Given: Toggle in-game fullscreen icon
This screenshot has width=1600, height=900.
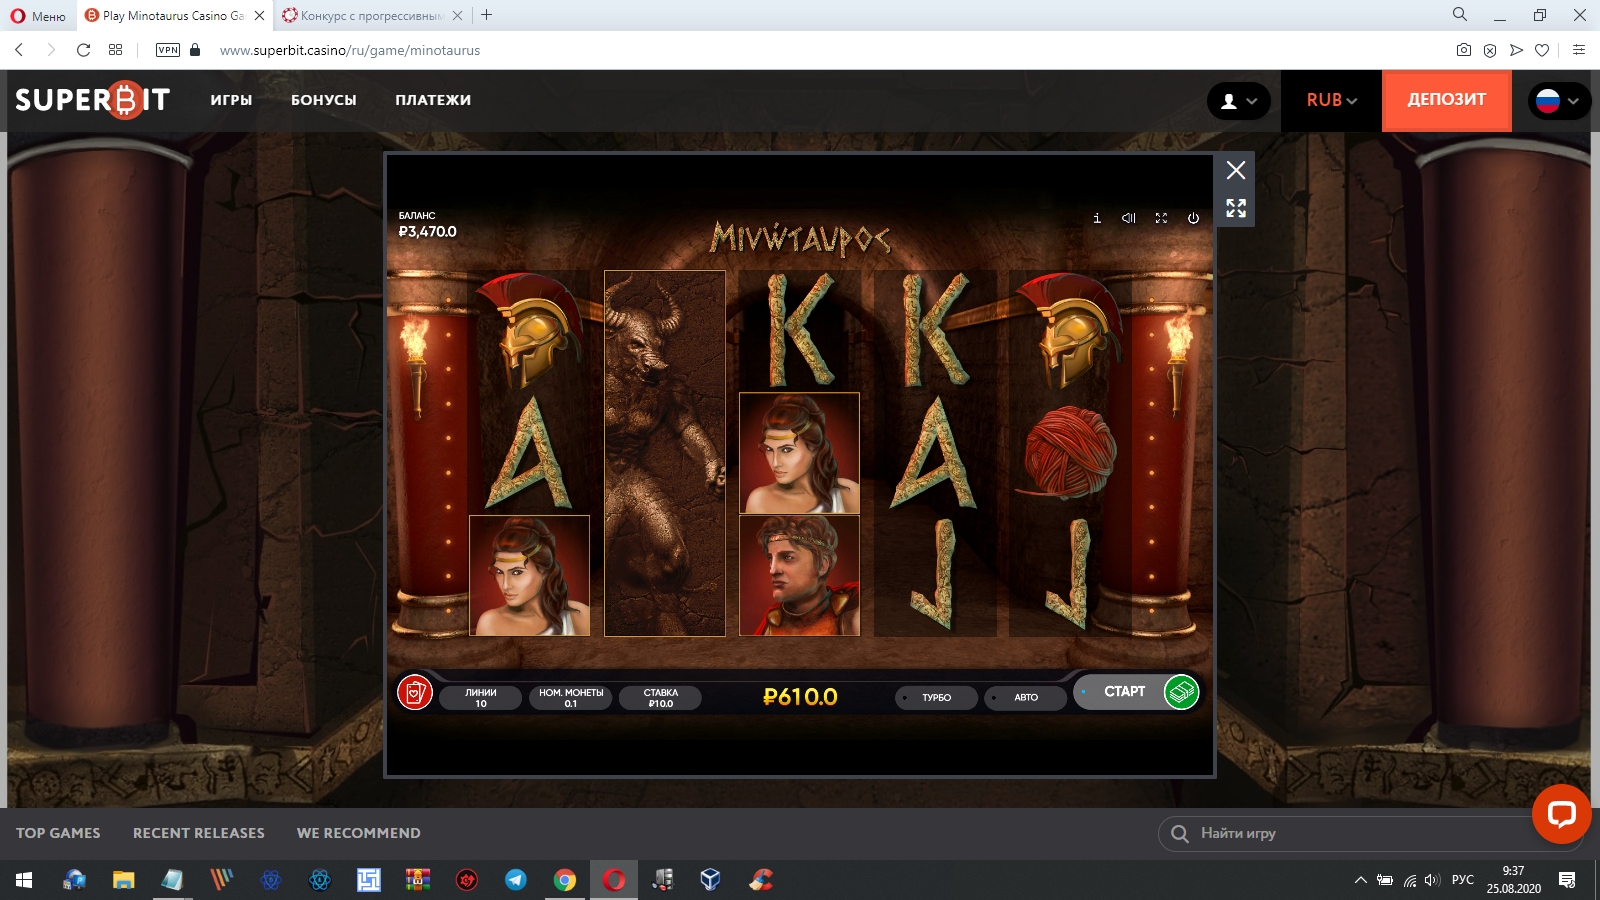Looking at the screenshot, I should click(1161, 218).
